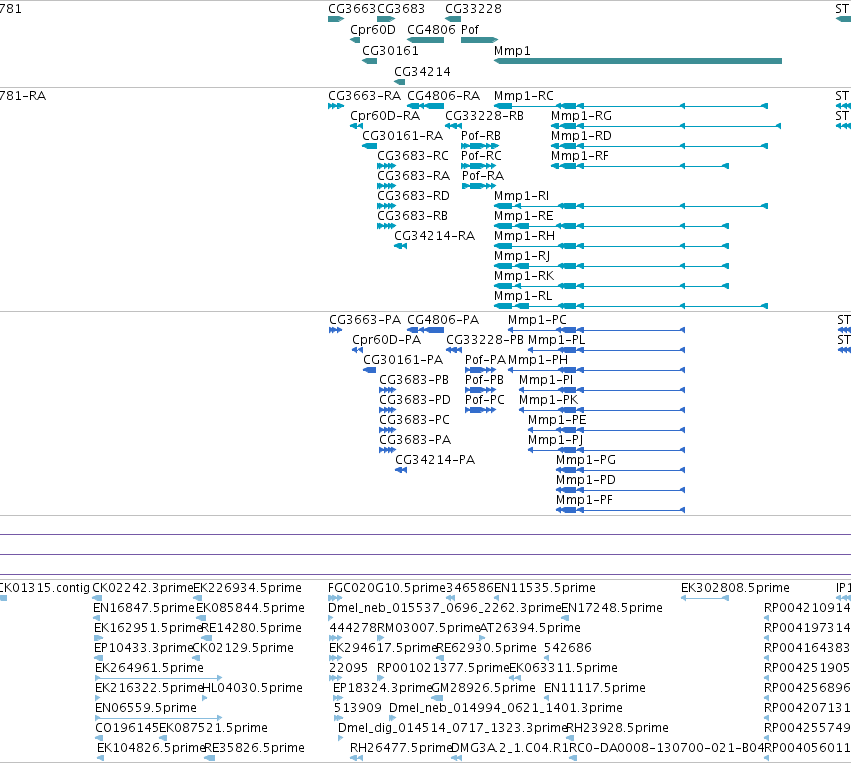The image size is (851, 763).
Task: Click transcript Mmp1-RC
Action: [631, 106]
